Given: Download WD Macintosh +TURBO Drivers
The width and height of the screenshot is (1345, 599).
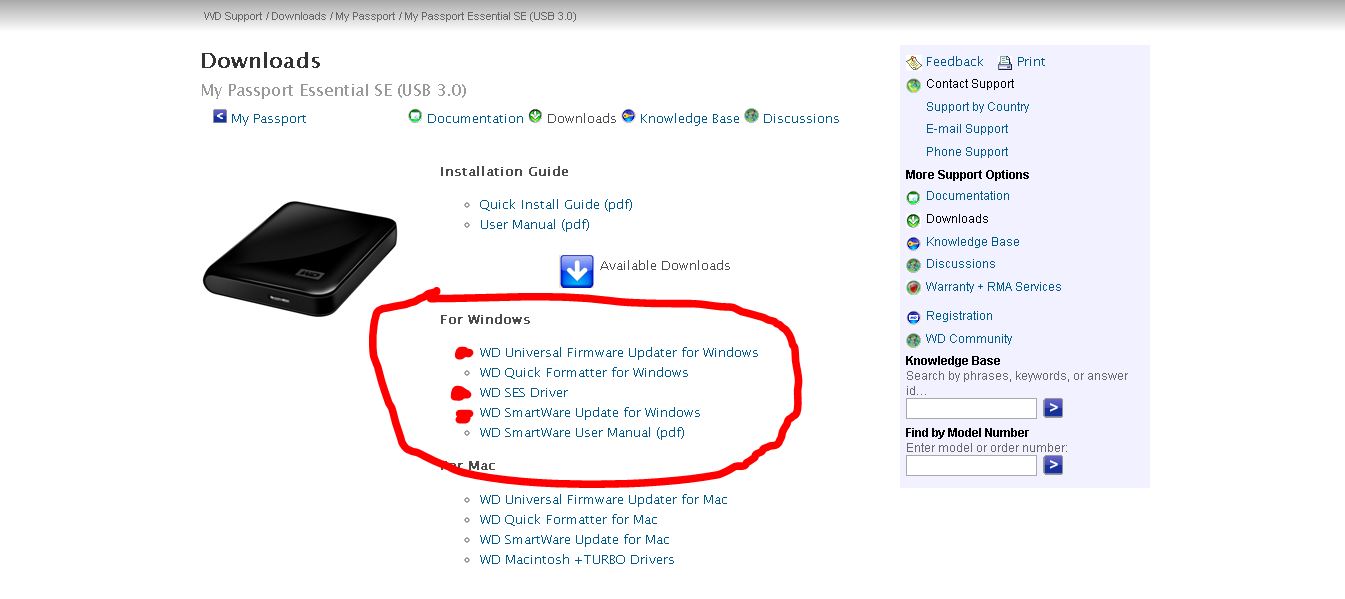Looking at the screenshot, I should coord(577,559).
